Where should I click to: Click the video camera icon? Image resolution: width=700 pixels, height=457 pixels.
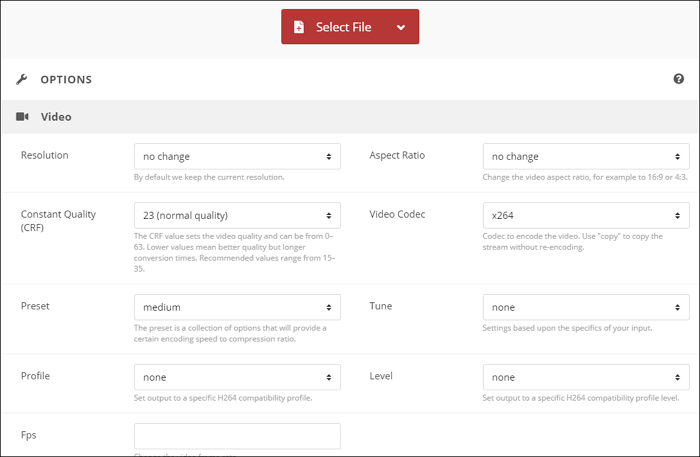22,117
